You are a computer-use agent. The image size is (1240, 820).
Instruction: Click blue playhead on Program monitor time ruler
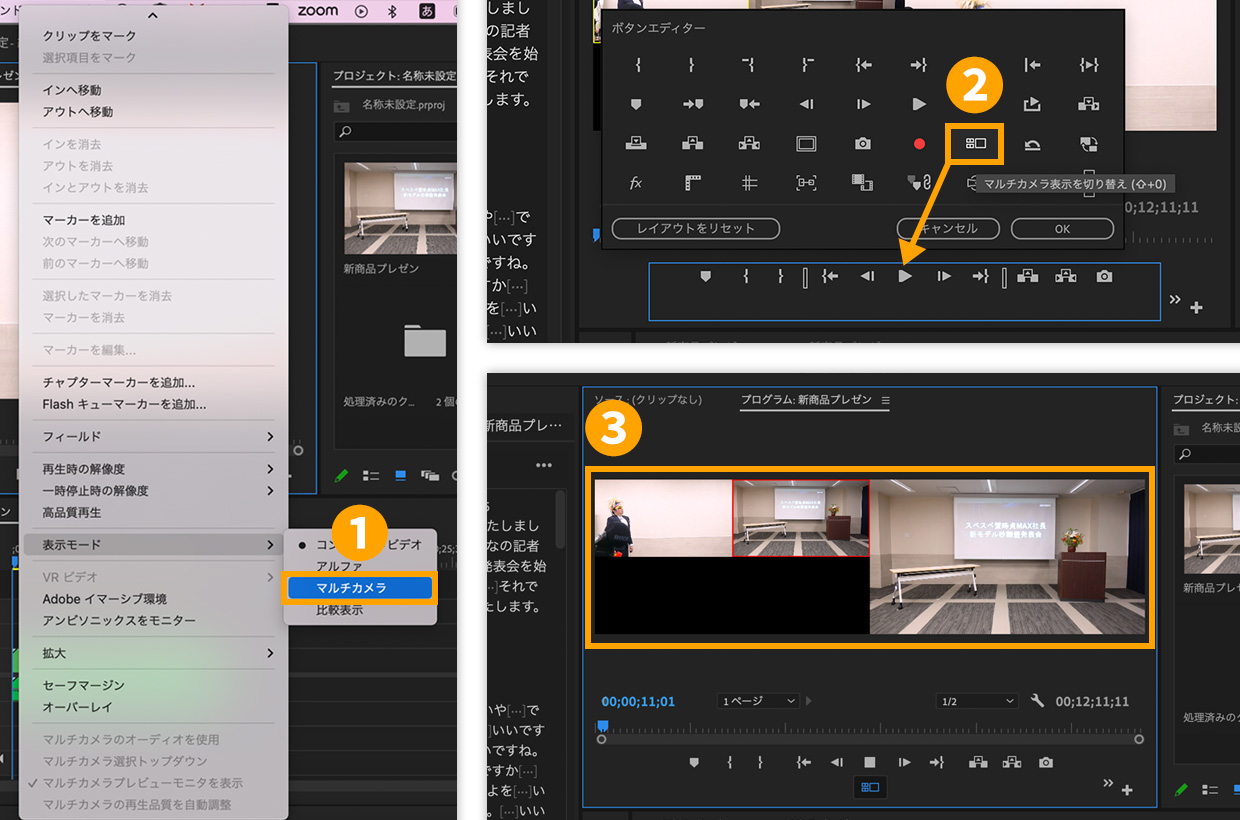[x=602, y=727]
